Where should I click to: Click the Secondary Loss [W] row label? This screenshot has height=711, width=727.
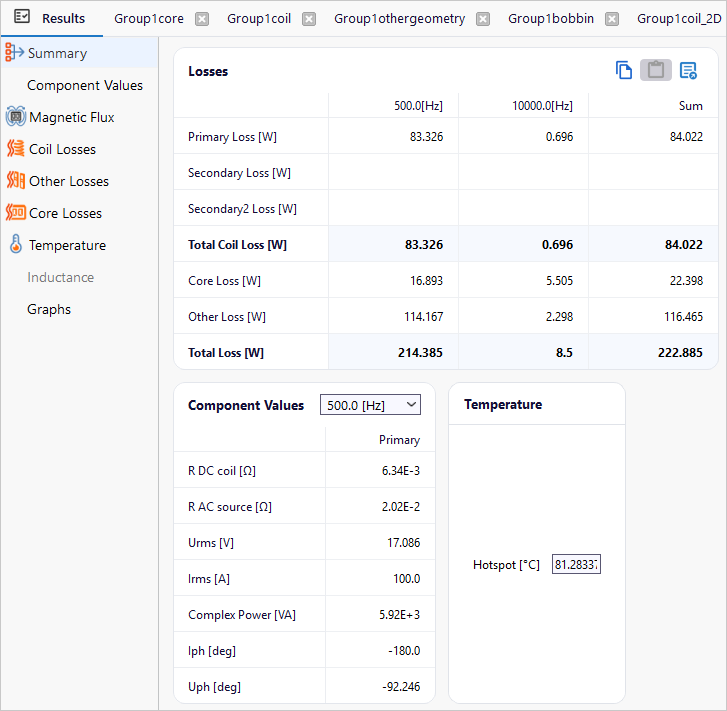tap(239, 173)
